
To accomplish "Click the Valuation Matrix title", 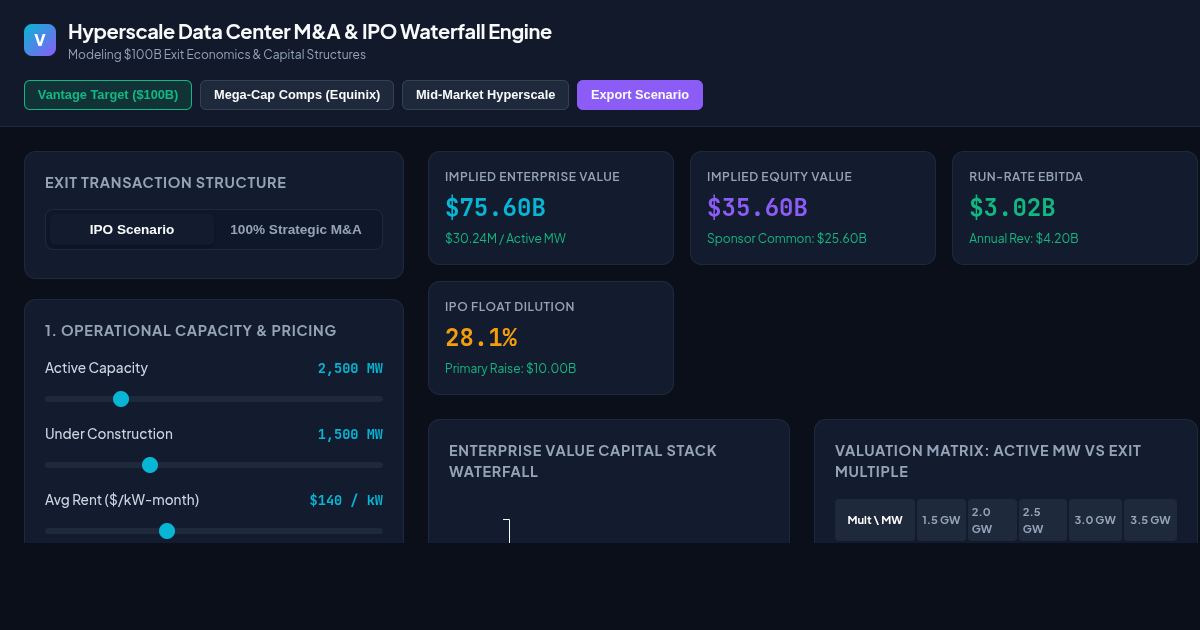I will [x=988, y=461].
